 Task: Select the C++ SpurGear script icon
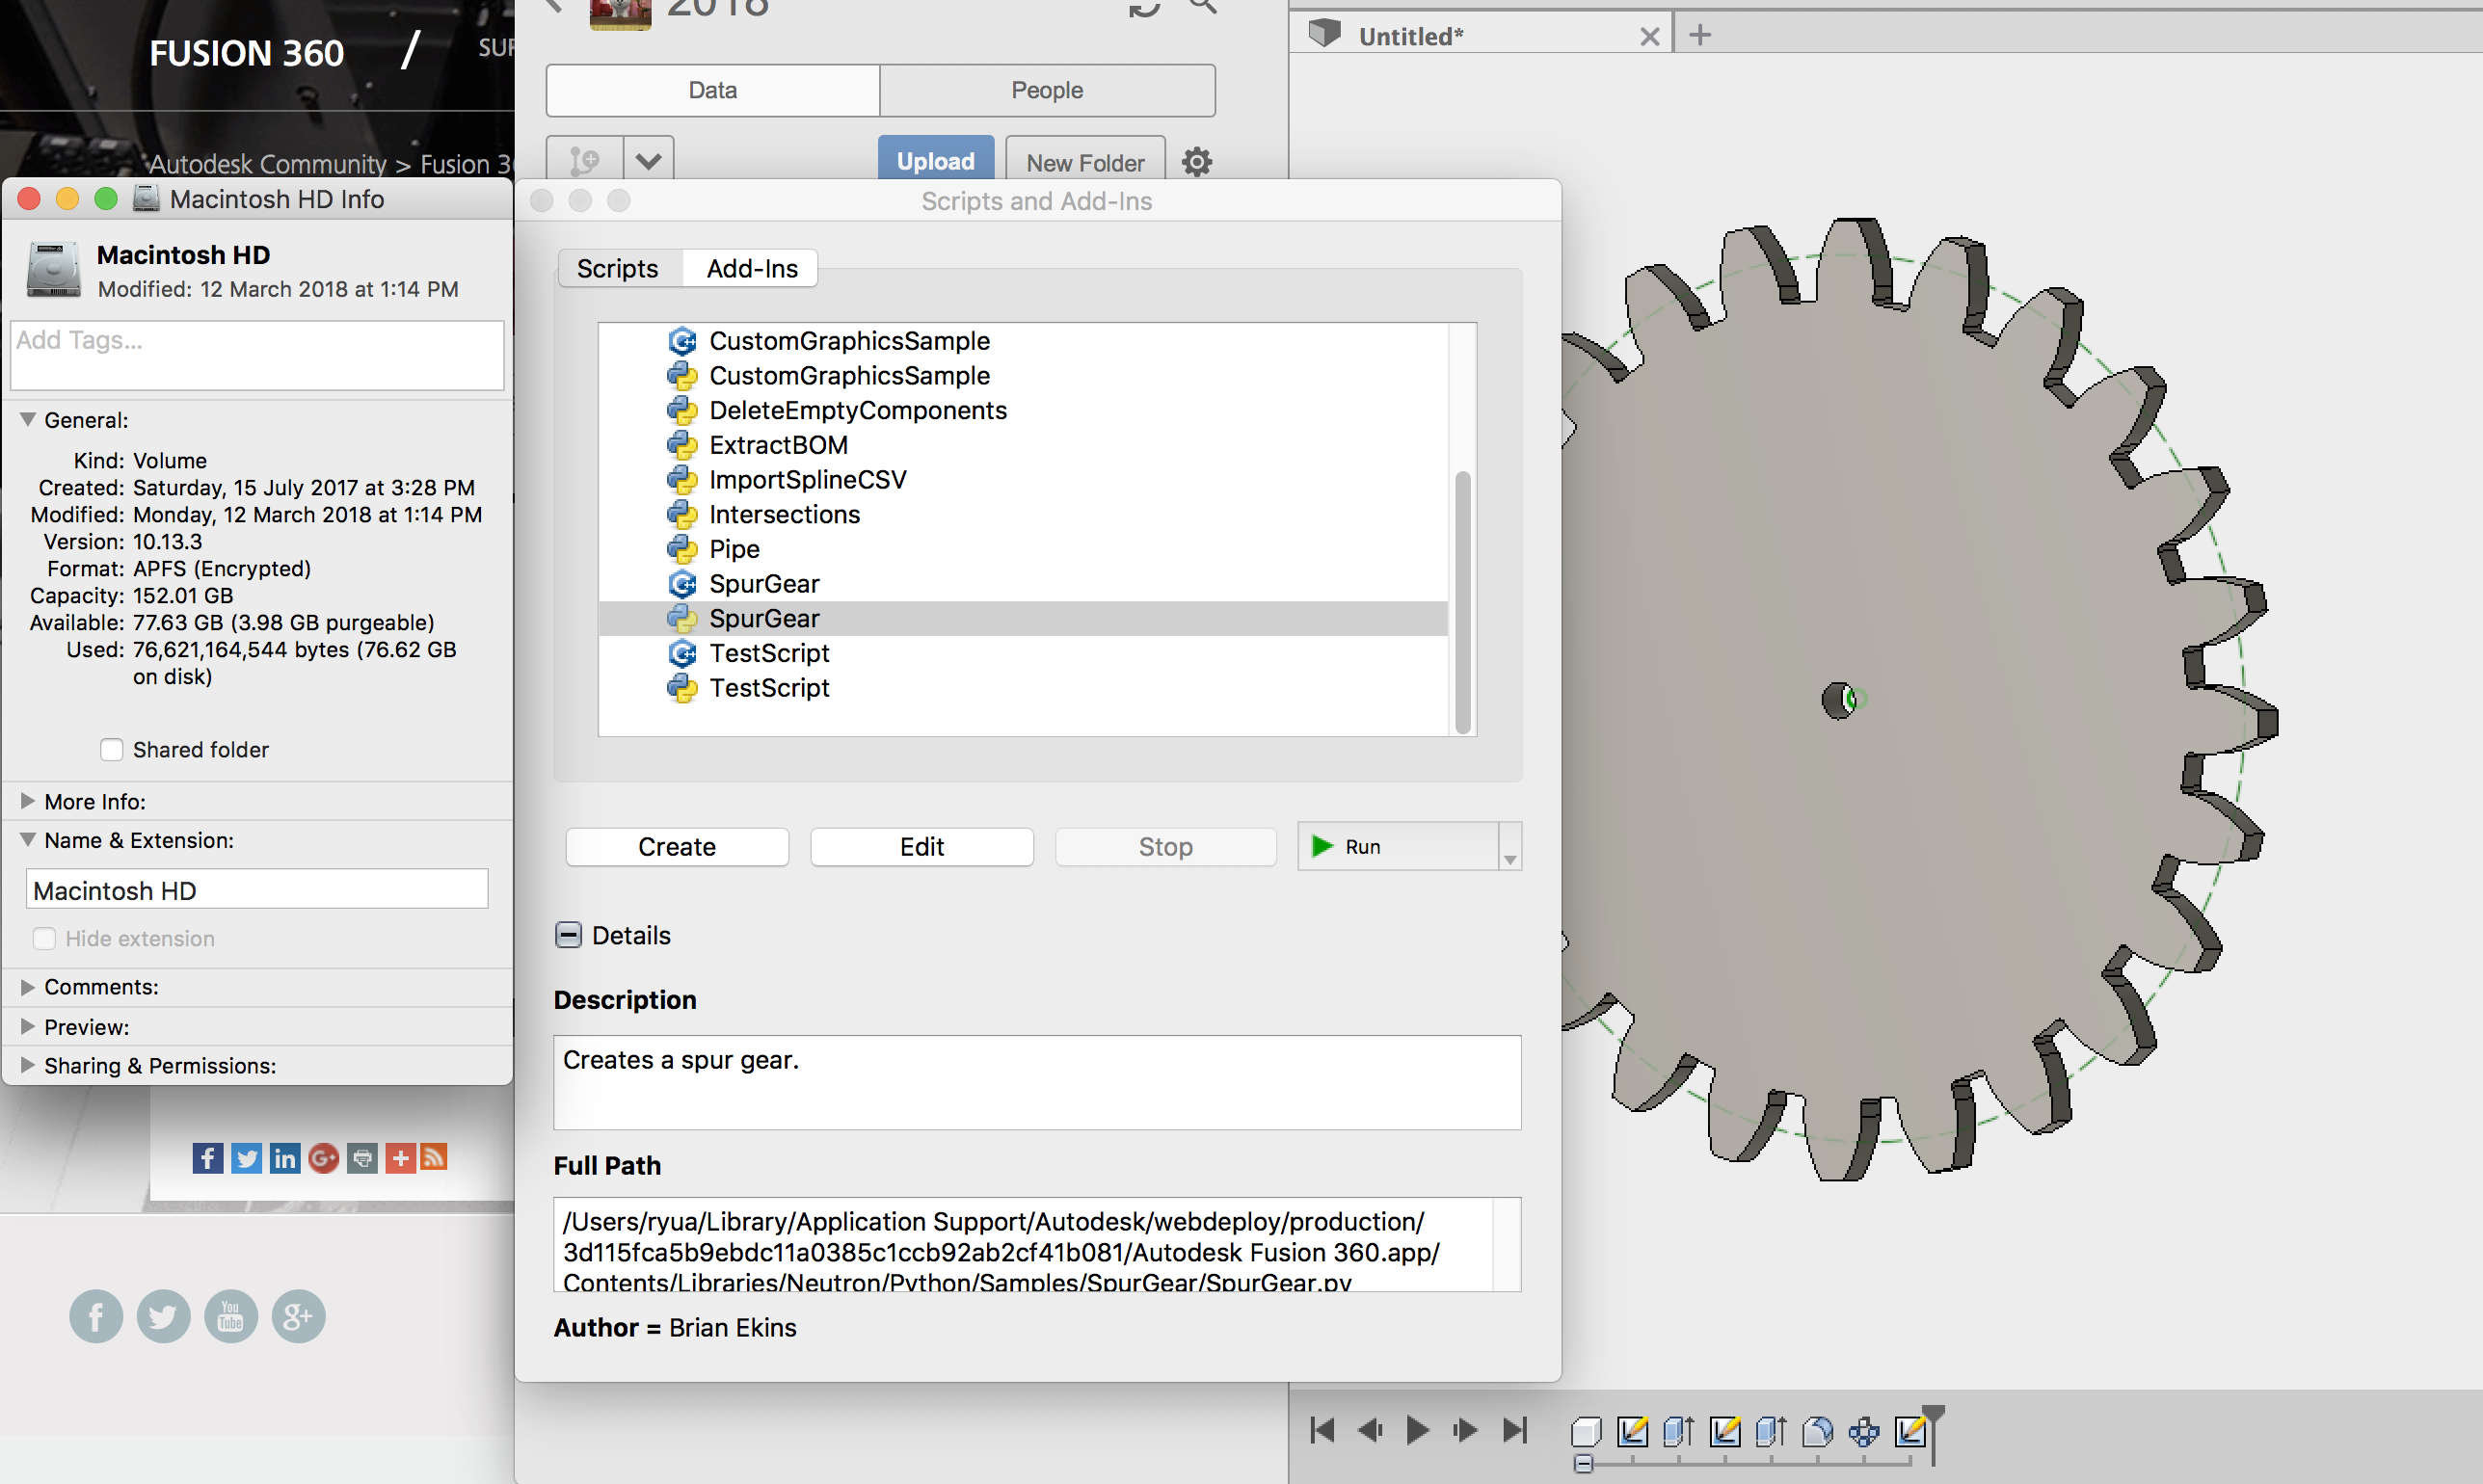click(683, 583)
